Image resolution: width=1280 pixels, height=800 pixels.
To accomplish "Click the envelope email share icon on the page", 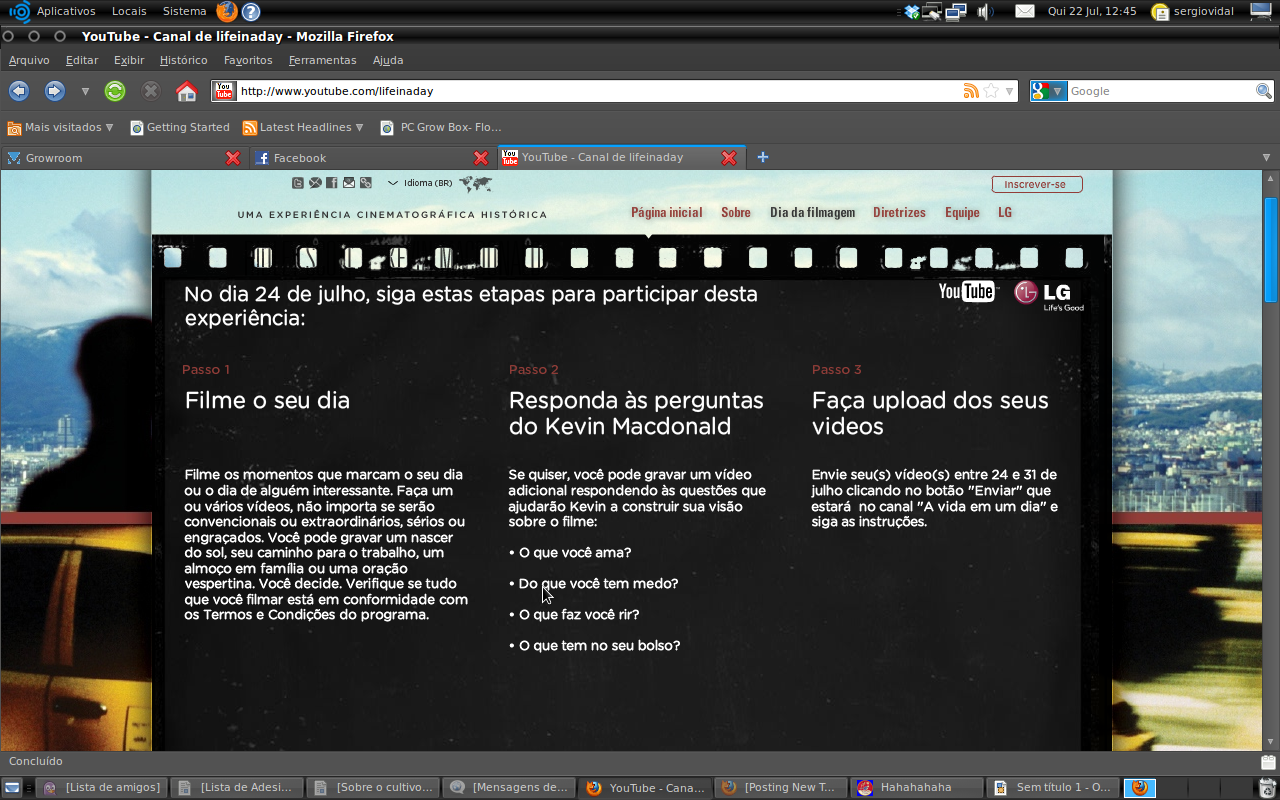I will click(349, 183).
